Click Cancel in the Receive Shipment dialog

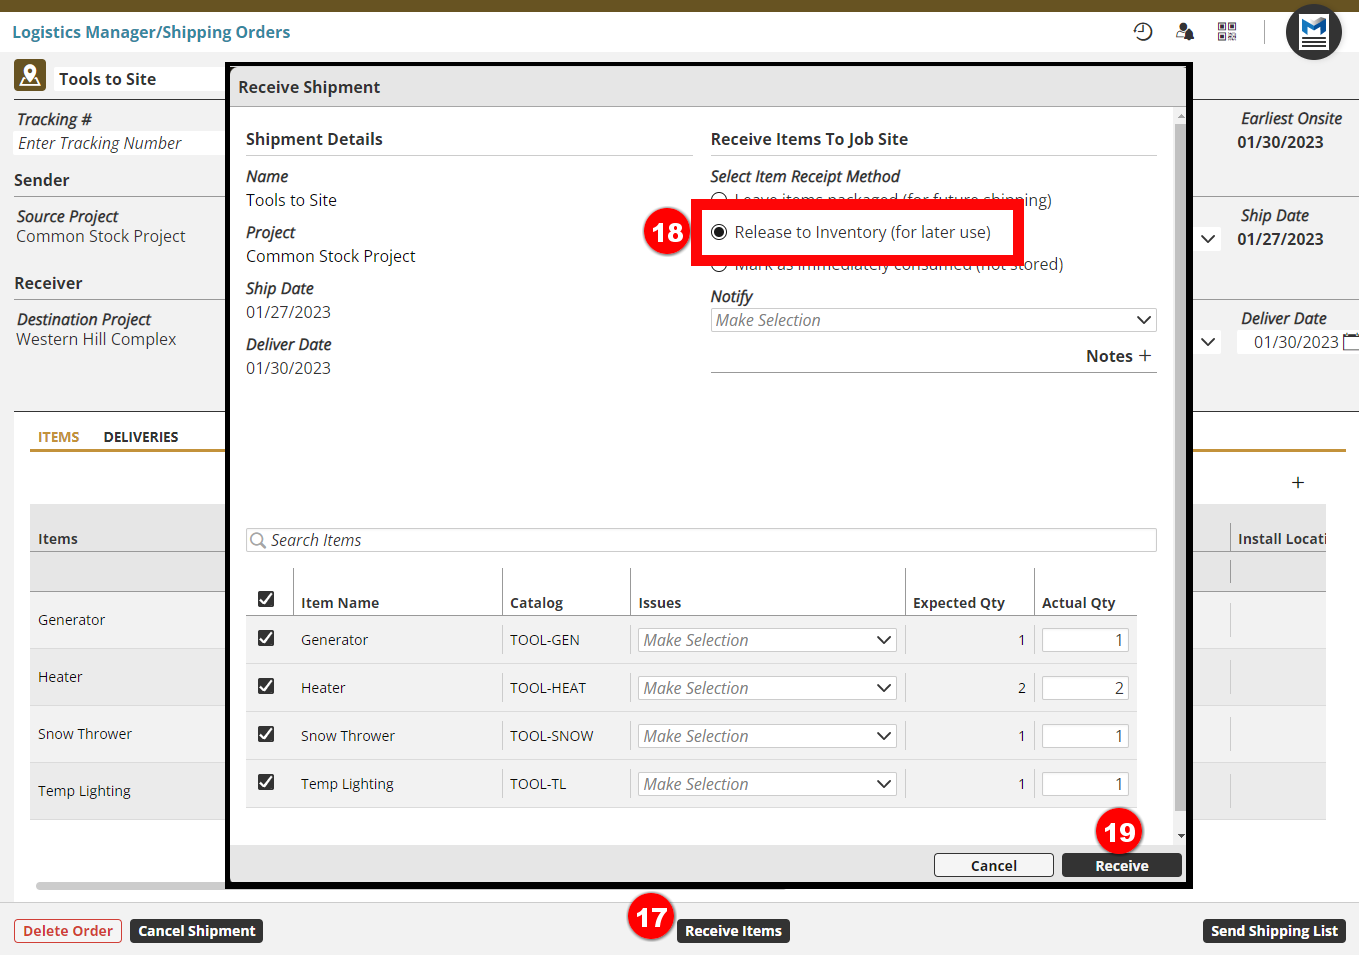pyautogui.click(x=993, y=866)
